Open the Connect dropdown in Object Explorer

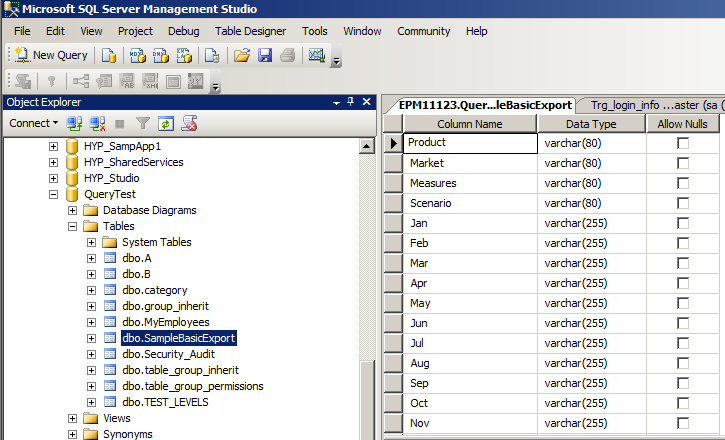(33, 123)
